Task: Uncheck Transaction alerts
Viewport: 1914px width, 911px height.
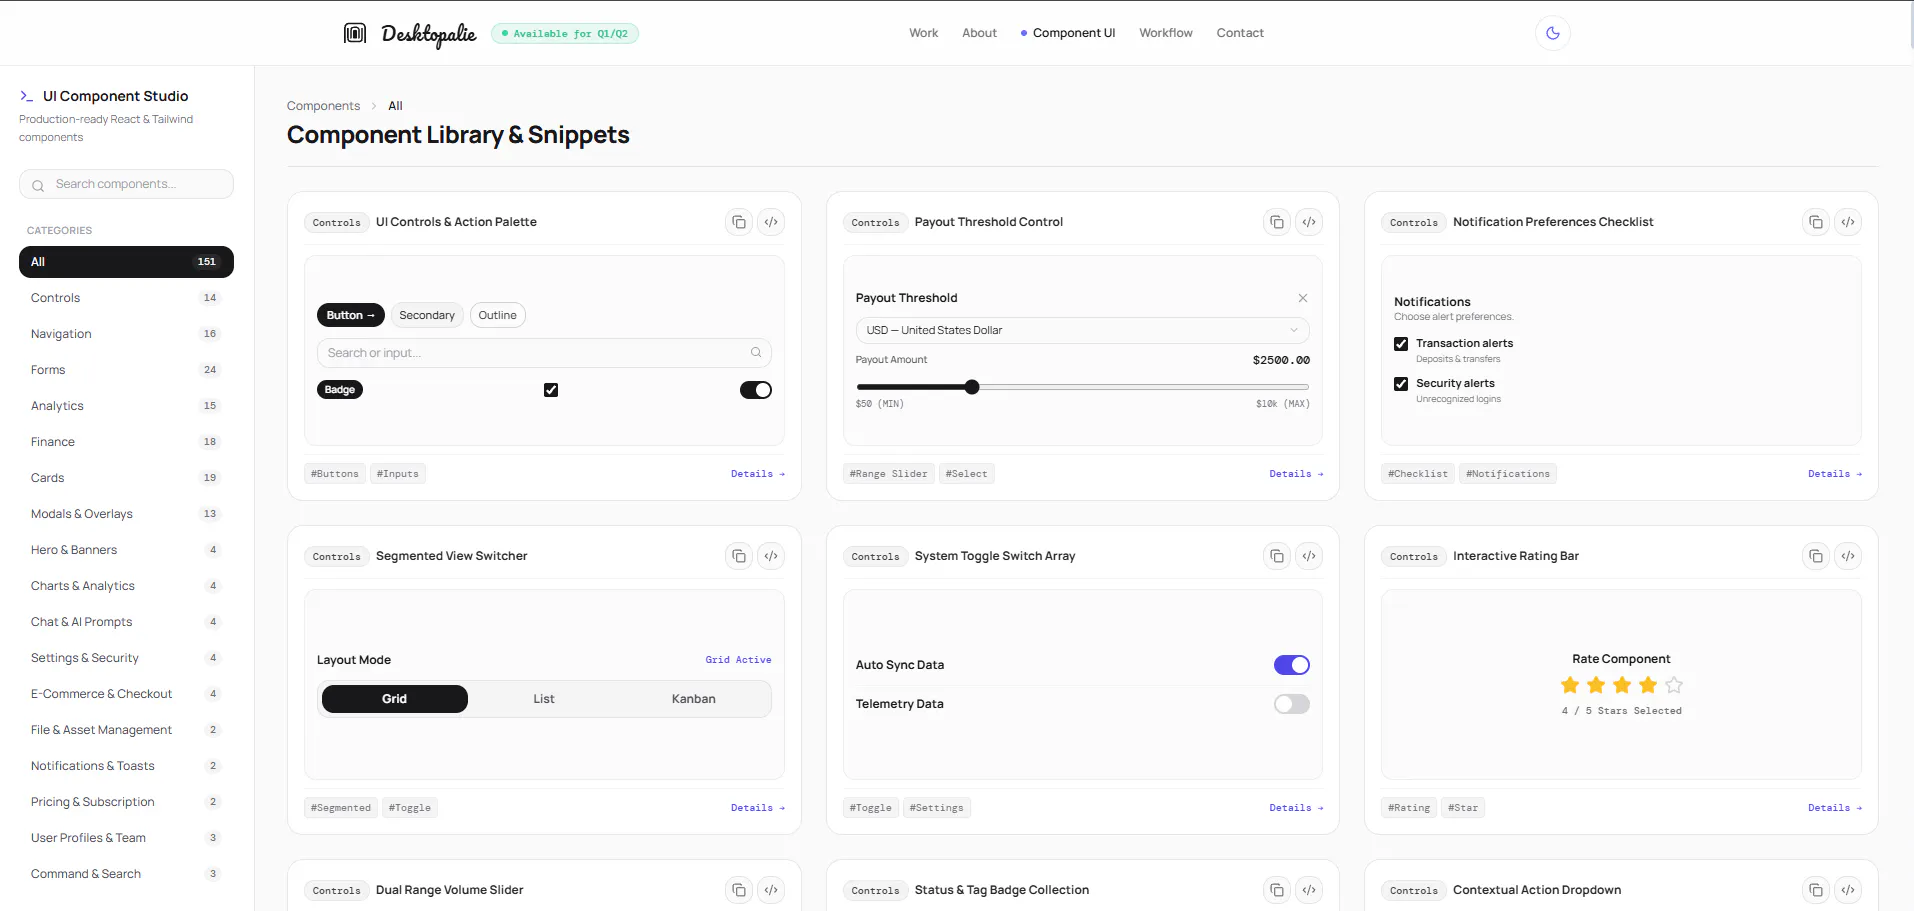Action: (1401, 344)
